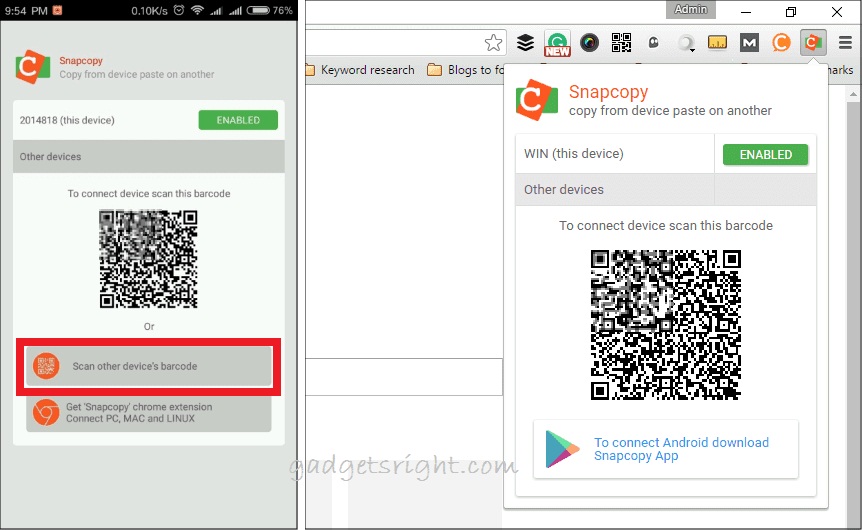
Task: Tap Other devices header on phone
Action: click(x=148, y=157)
